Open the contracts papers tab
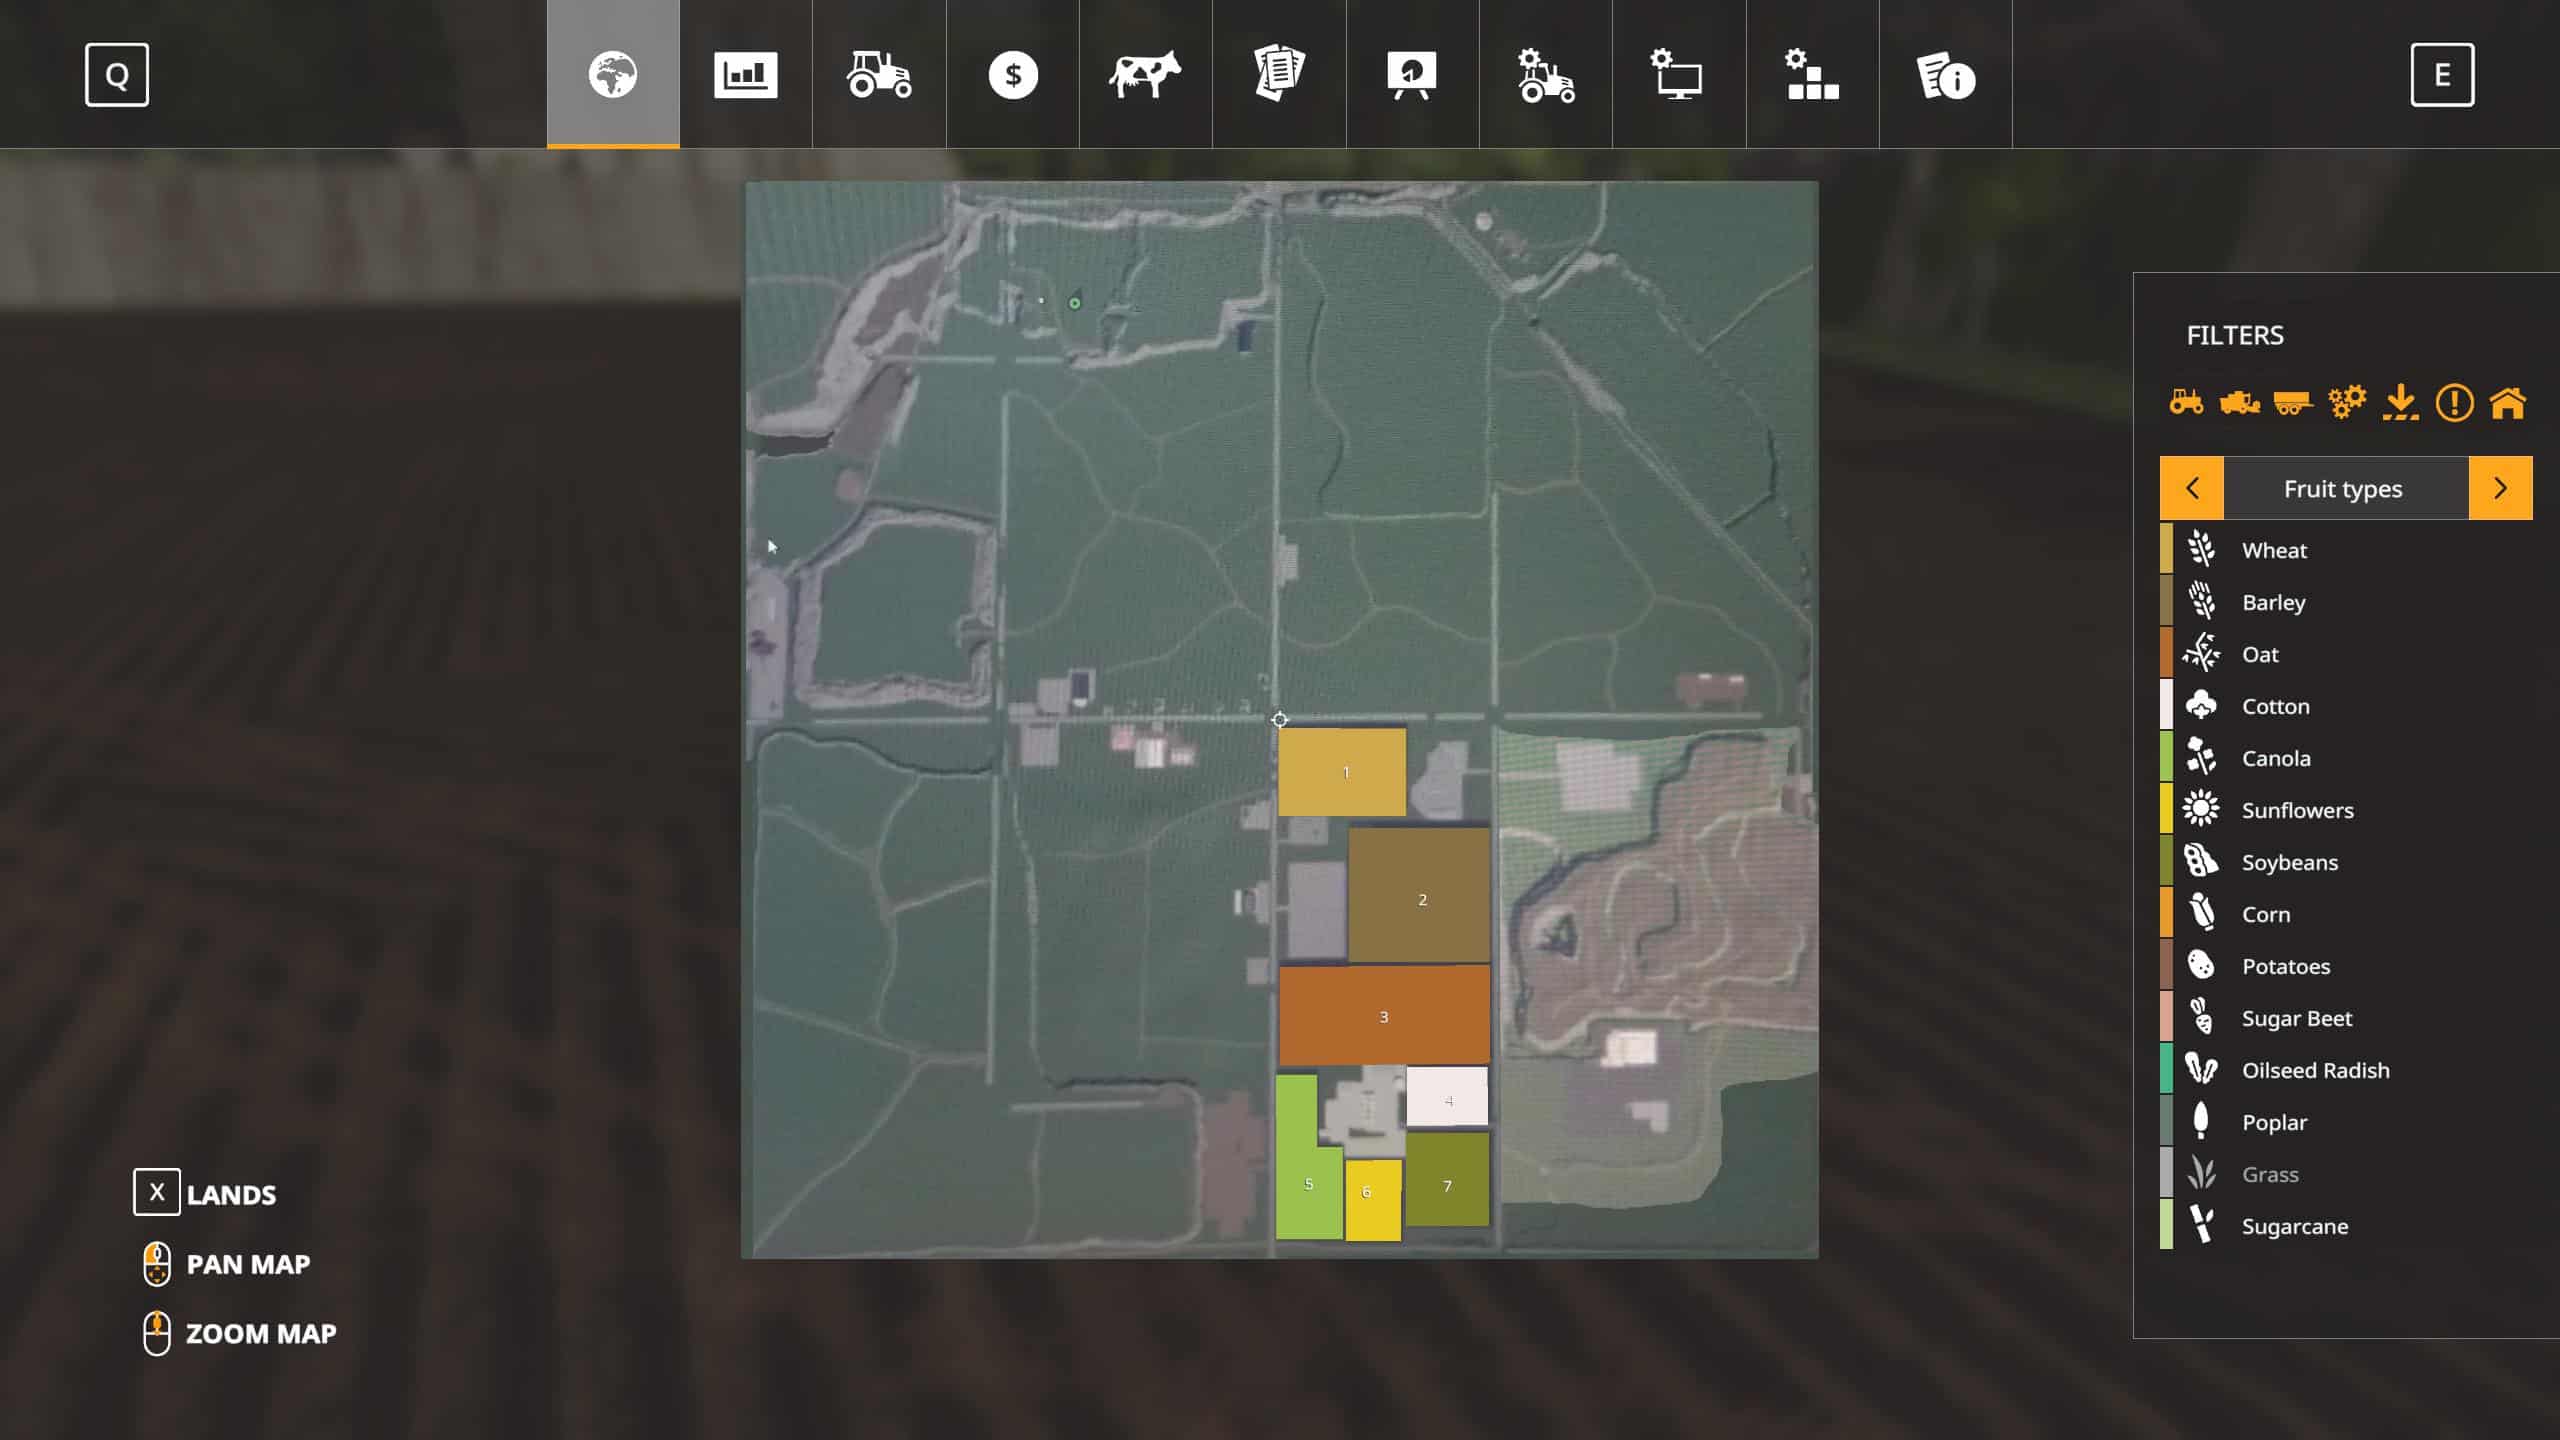Image resolution: width=2560 pixels, height=1440 pixels. coord(1279,75)
